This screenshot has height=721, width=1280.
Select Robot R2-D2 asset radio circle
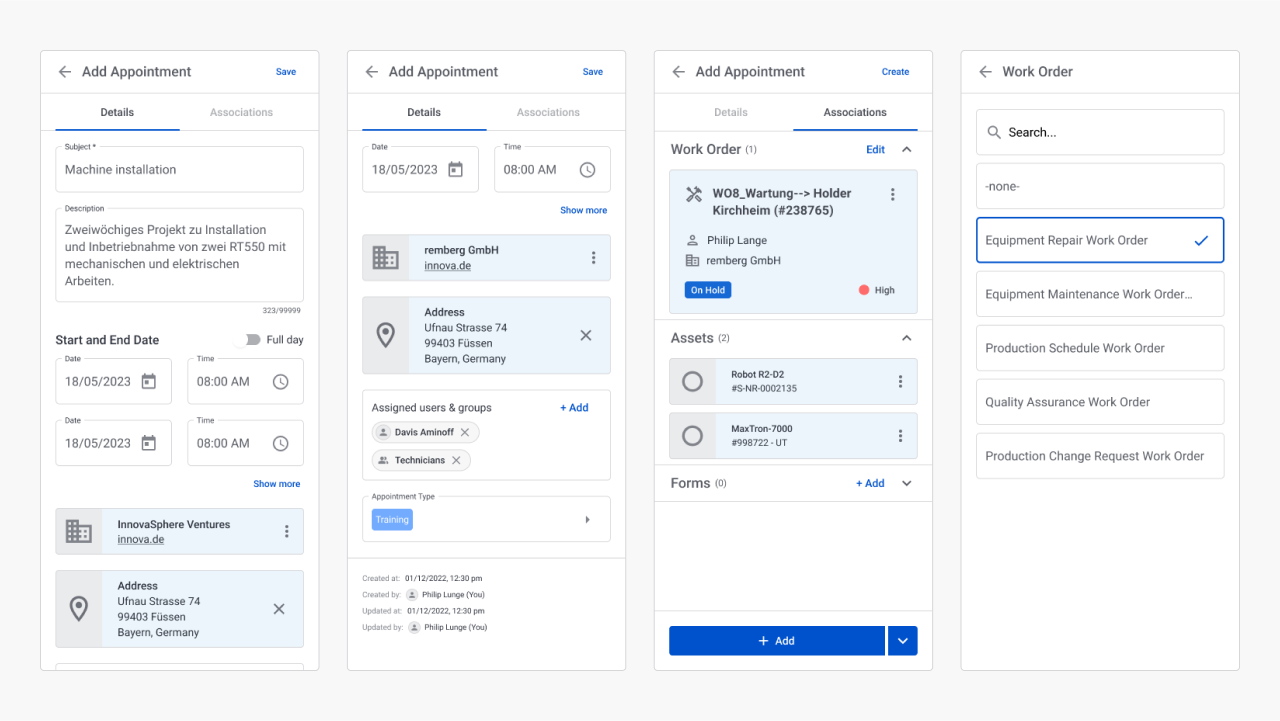click(x=692, y=381)
